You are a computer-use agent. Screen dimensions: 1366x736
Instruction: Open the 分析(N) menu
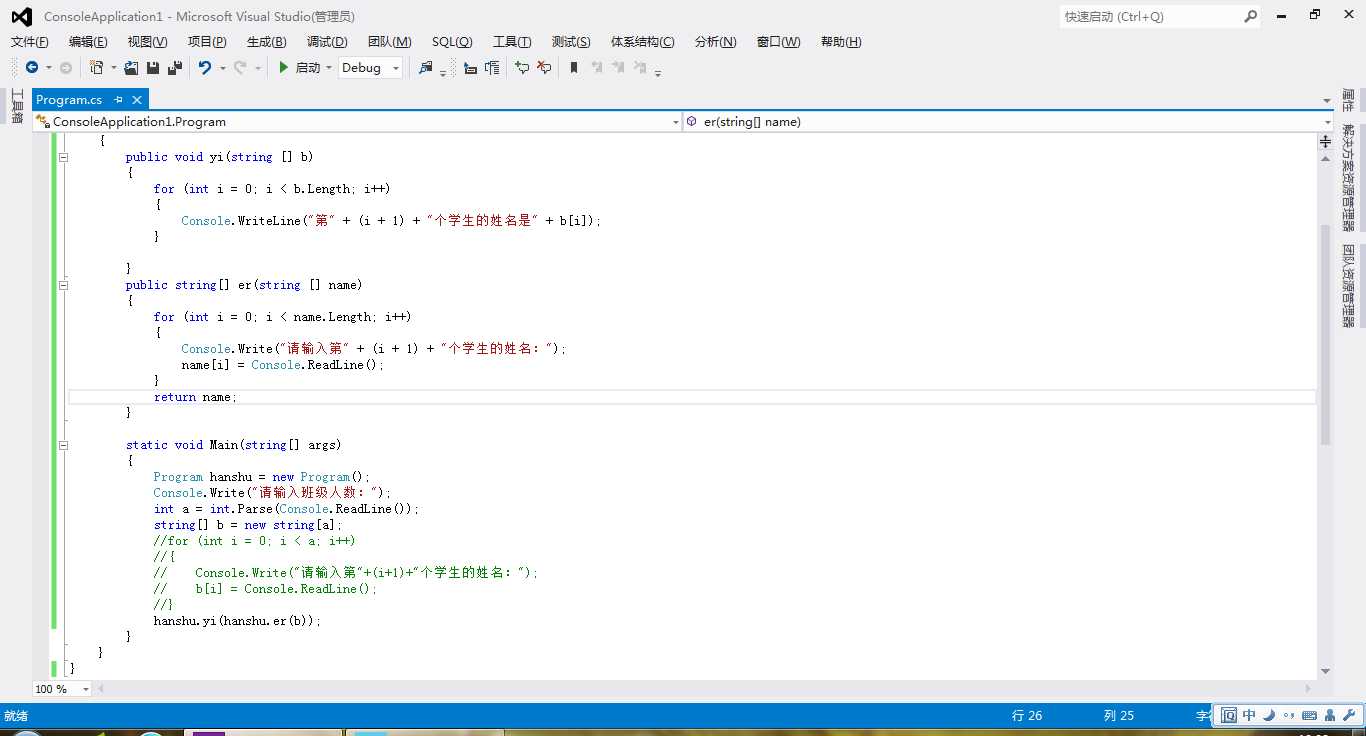(715, 41)
